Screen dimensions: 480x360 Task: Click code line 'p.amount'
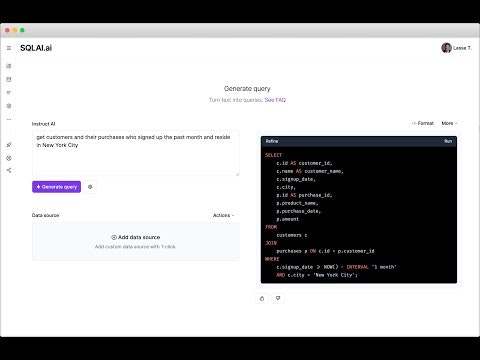point(287,219)
